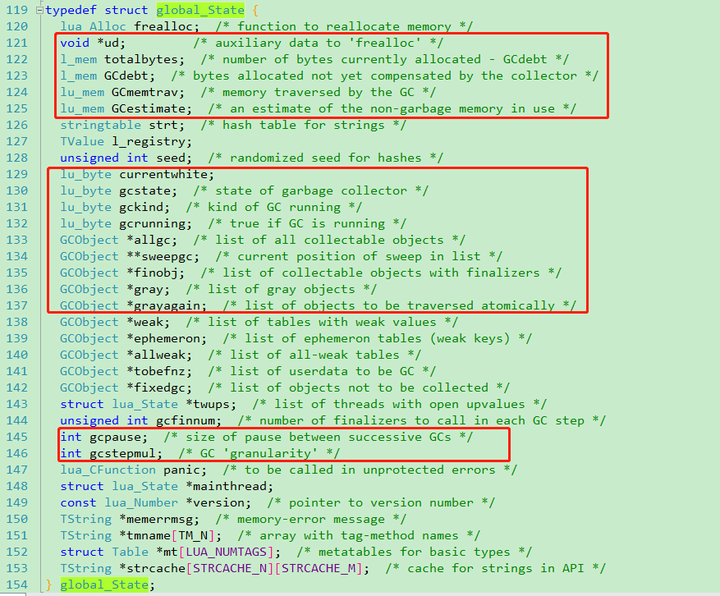Click the GCdebt member name
Viewport: 720px width, 596px height.
pos(126,76)
